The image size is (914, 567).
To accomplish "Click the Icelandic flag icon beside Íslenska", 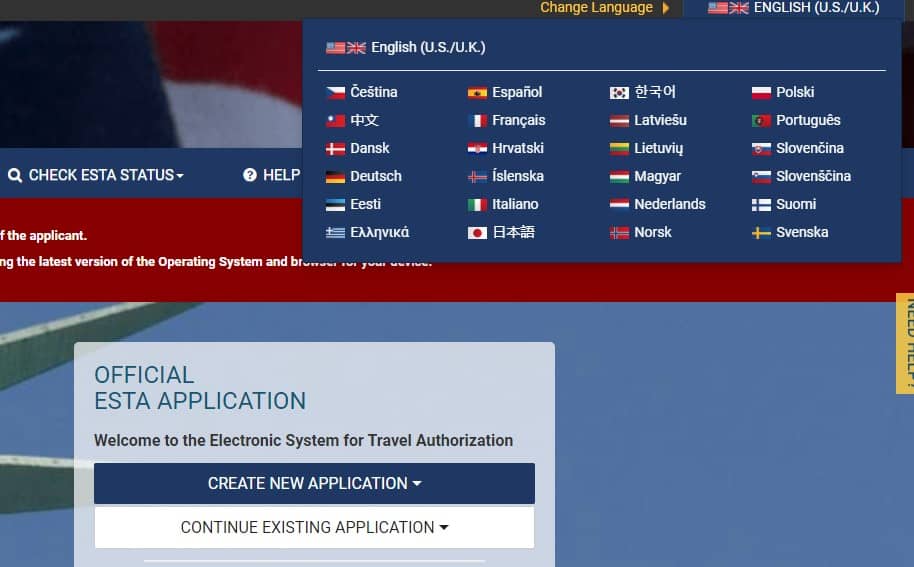I will [477, 177].
